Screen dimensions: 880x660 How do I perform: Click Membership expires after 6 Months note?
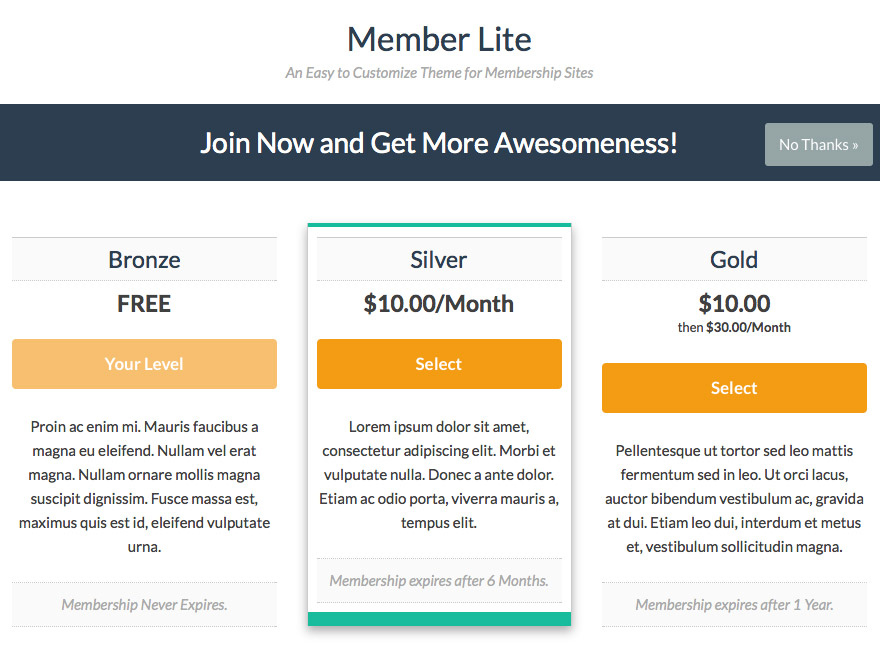[439, 580]
